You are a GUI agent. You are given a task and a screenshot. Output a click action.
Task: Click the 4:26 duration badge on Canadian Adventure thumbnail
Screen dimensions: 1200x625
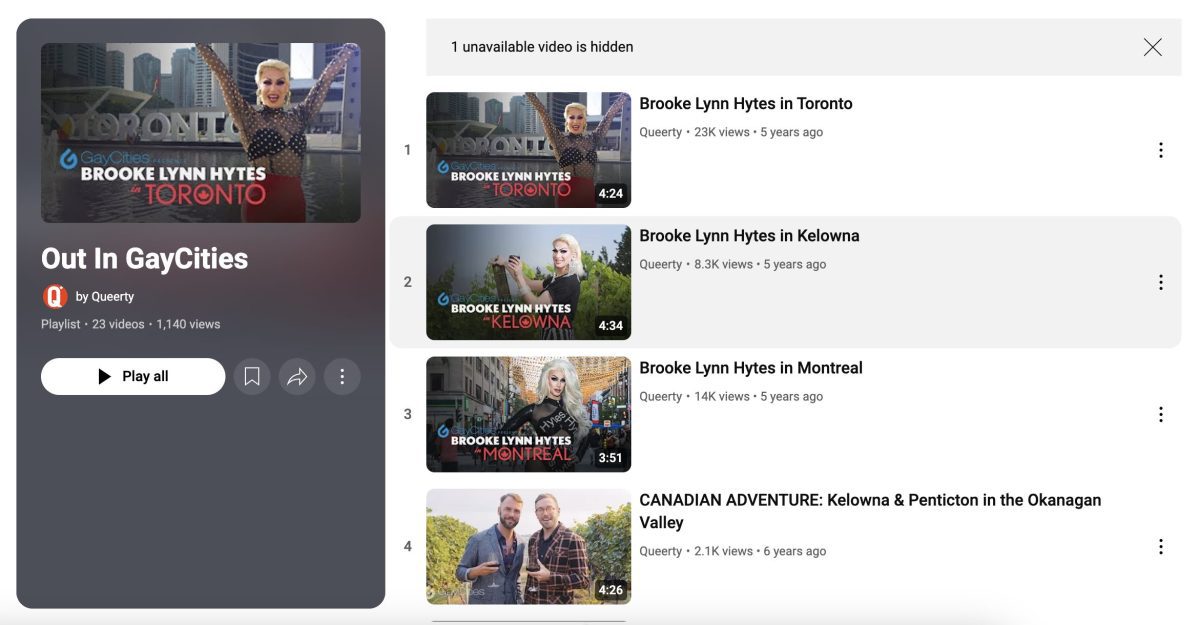click(x=610, y=590)
